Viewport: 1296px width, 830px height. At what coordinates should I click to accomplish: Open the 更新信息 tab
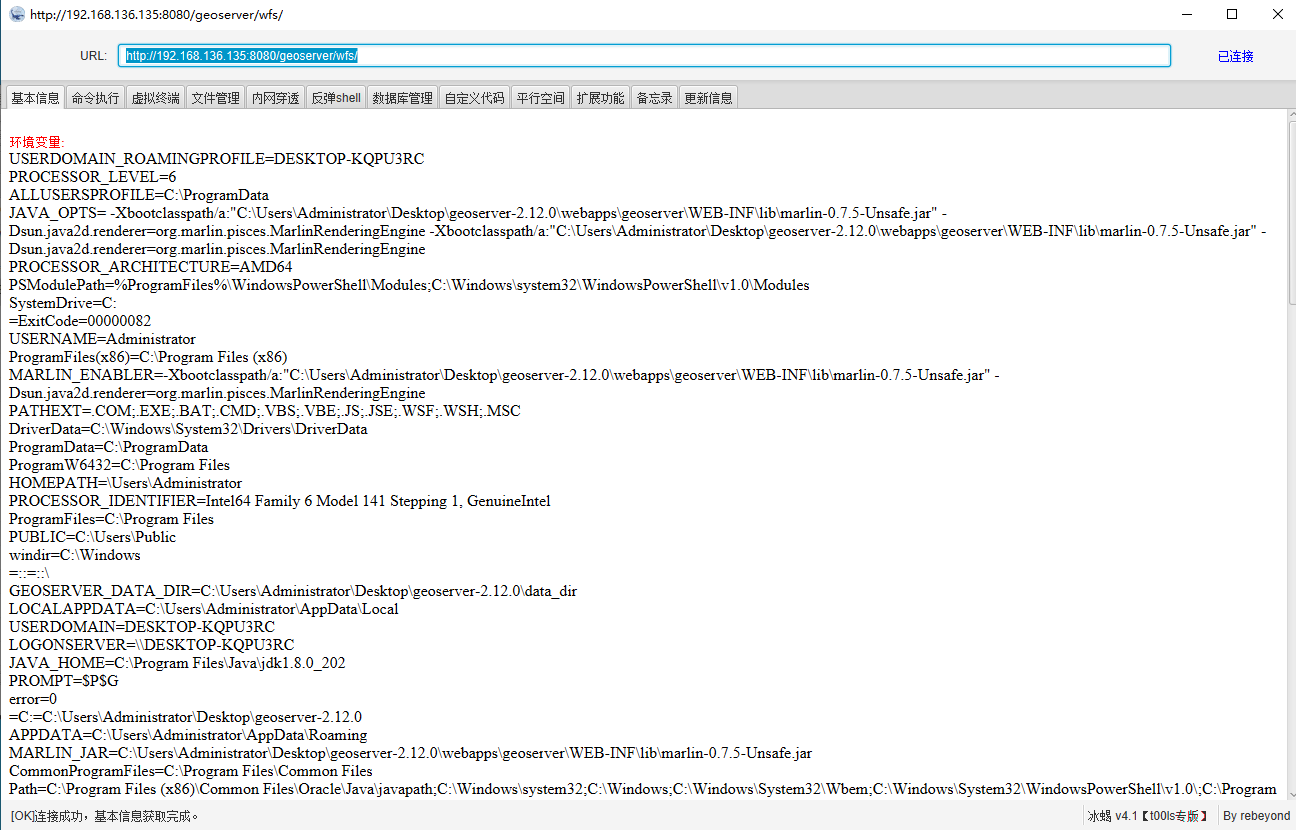(708, 98)
